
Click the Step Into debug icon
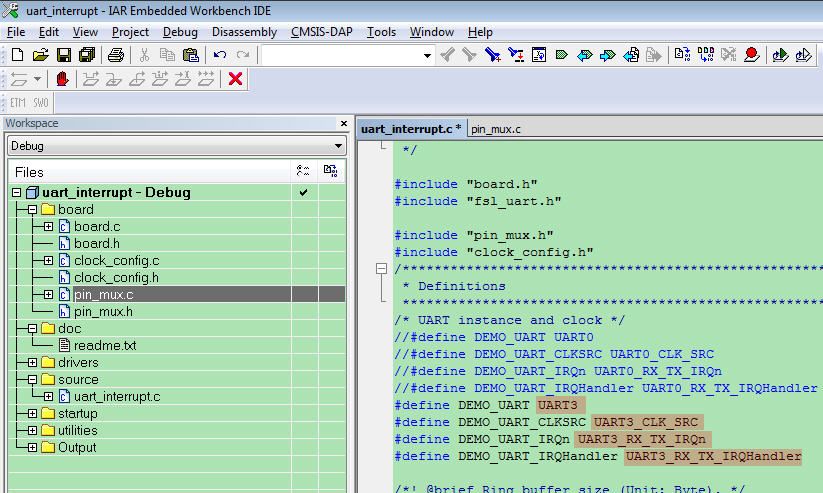pos(113,79)
